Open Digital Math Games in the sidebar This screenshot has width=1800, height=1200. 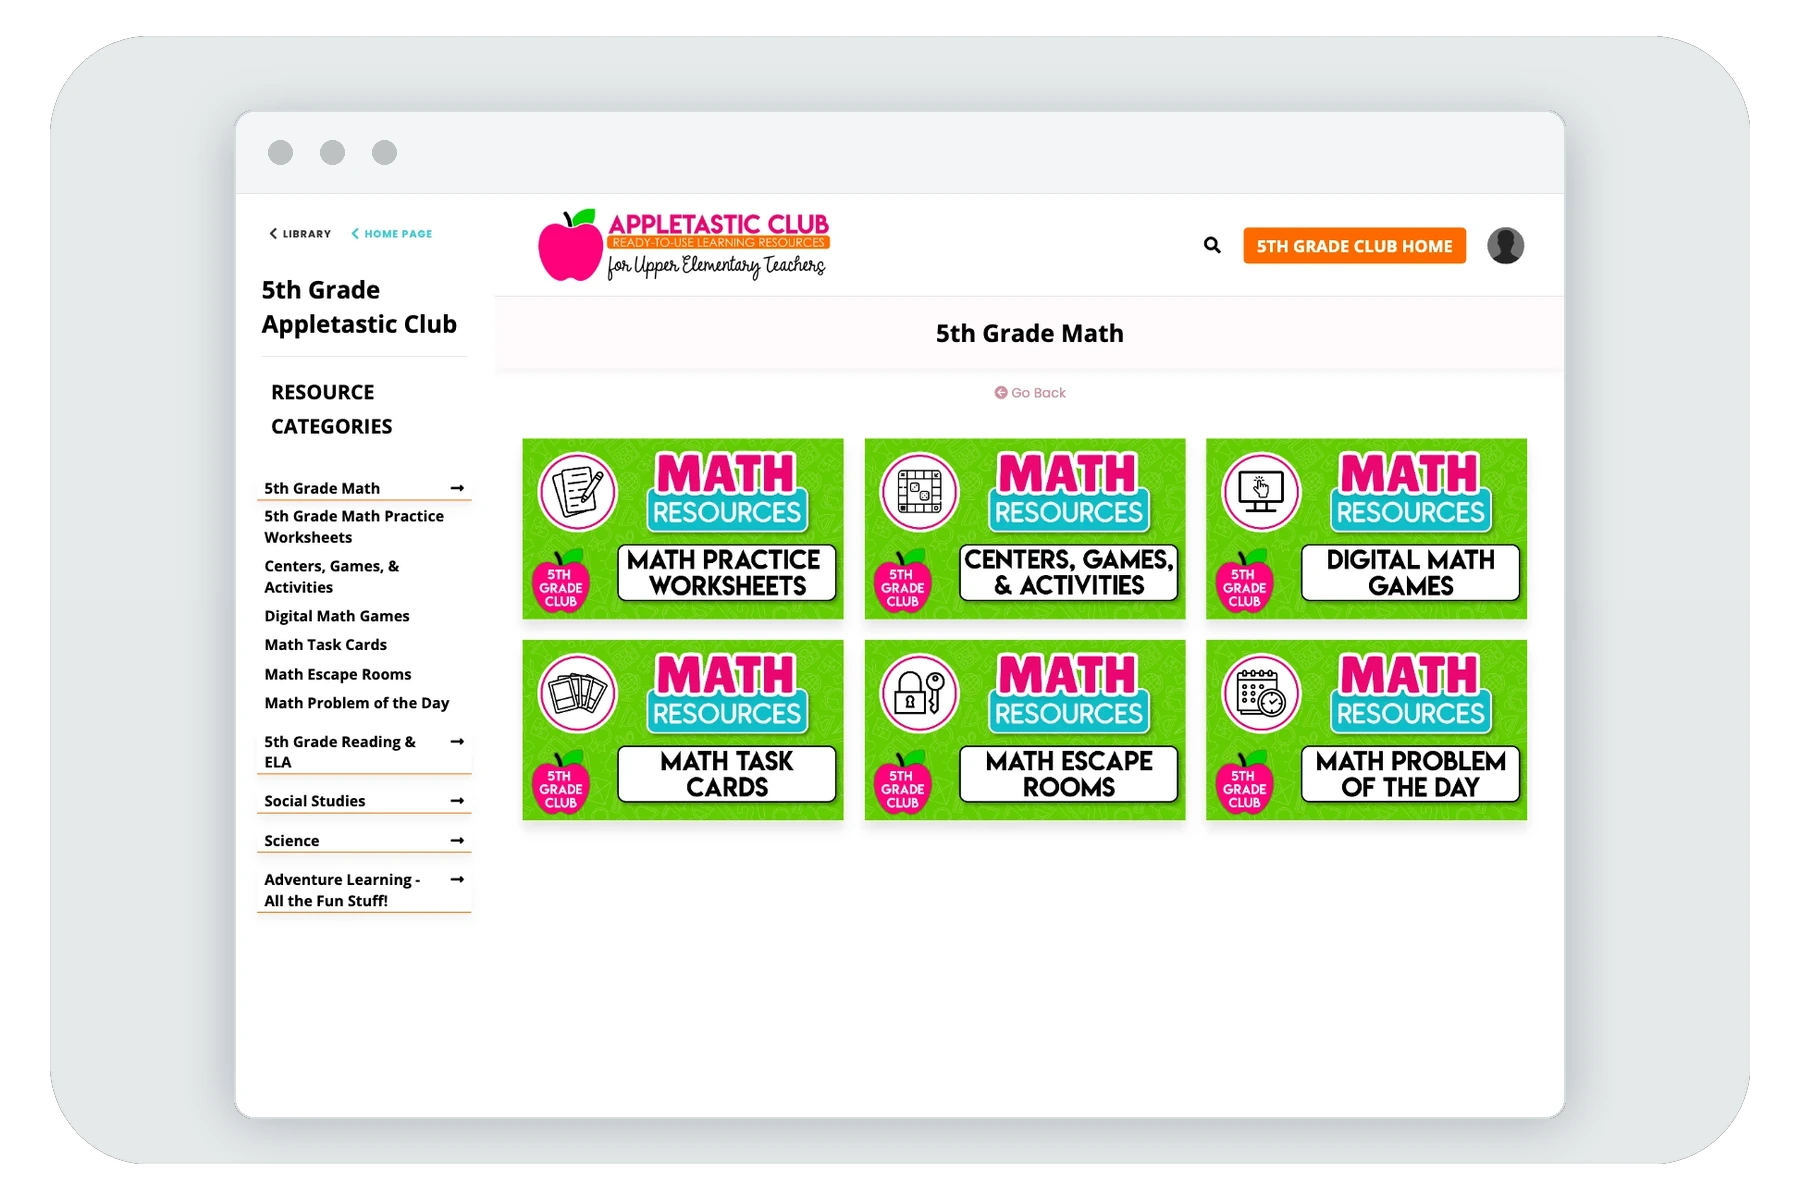click(x=337, y=616)
